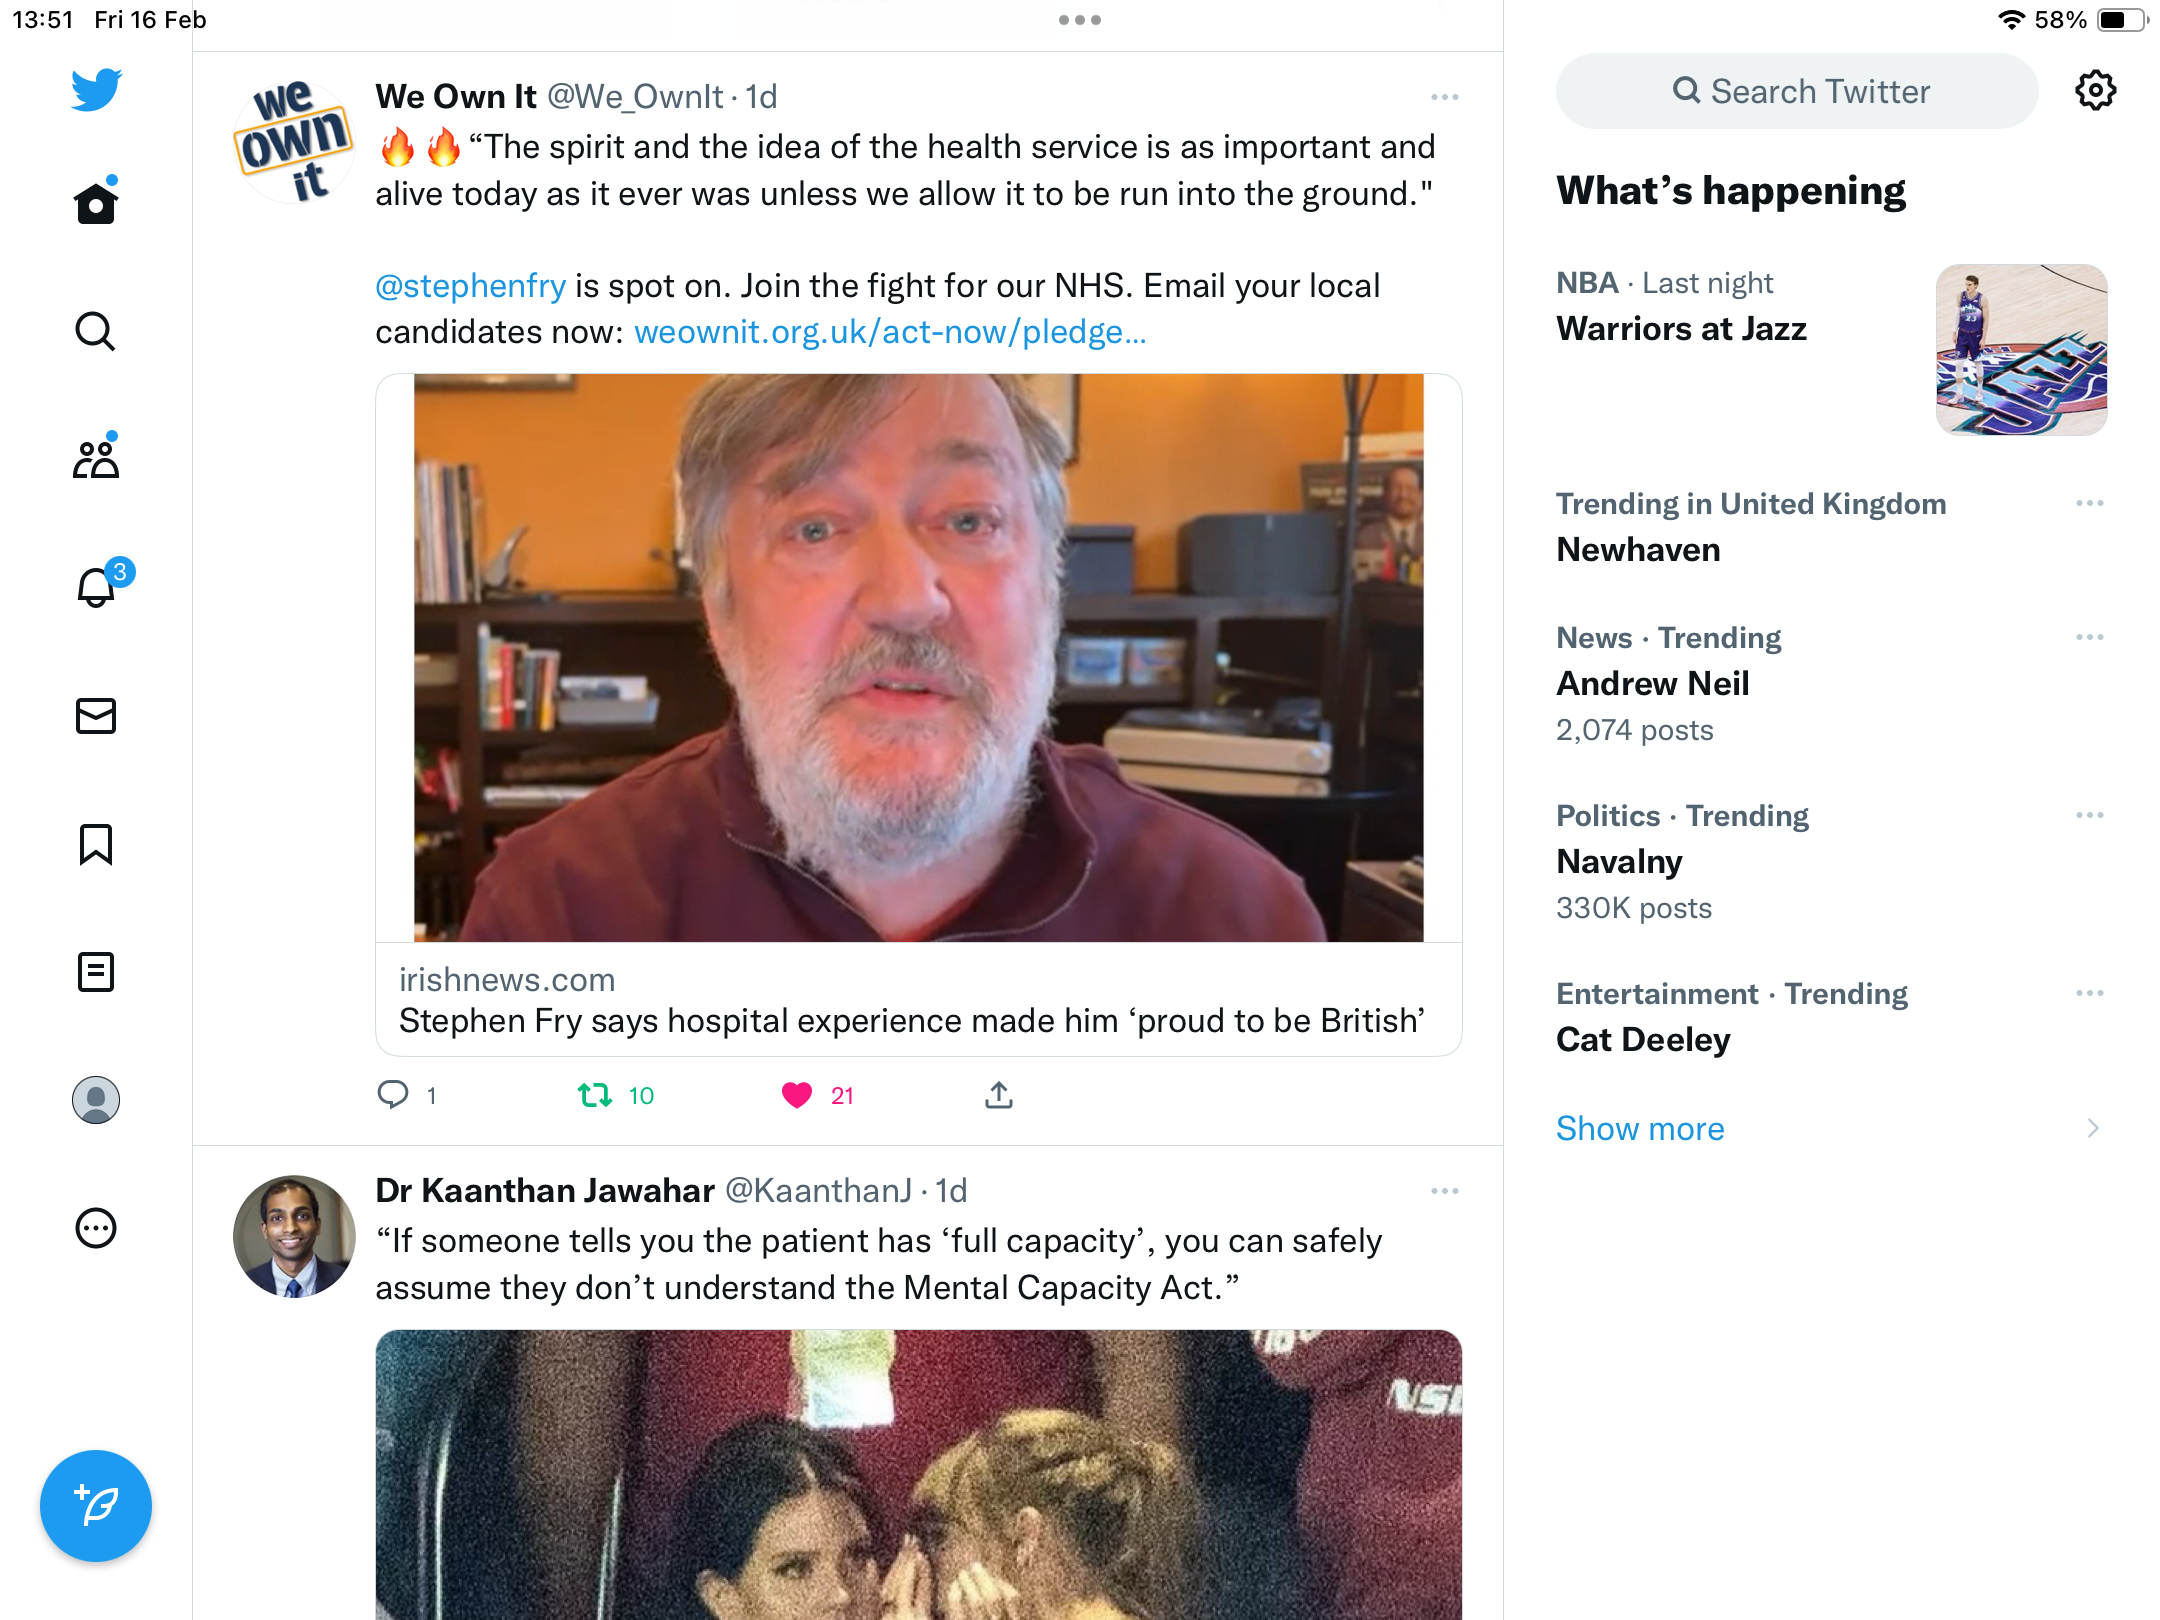Image resolution: width=2160 pixels, height=1620 pixels.
Task: Open the Messages envelope icon
Action: (x=96, y=716)
